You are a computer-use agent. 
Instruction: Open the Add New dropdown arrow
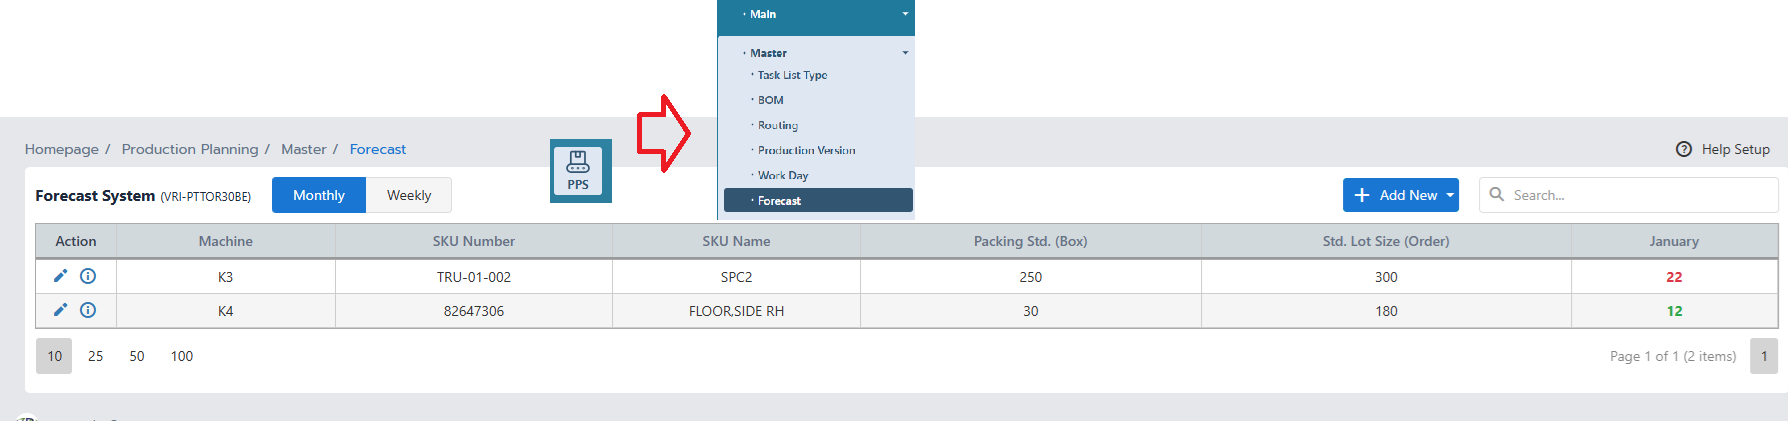(1450, 195)
